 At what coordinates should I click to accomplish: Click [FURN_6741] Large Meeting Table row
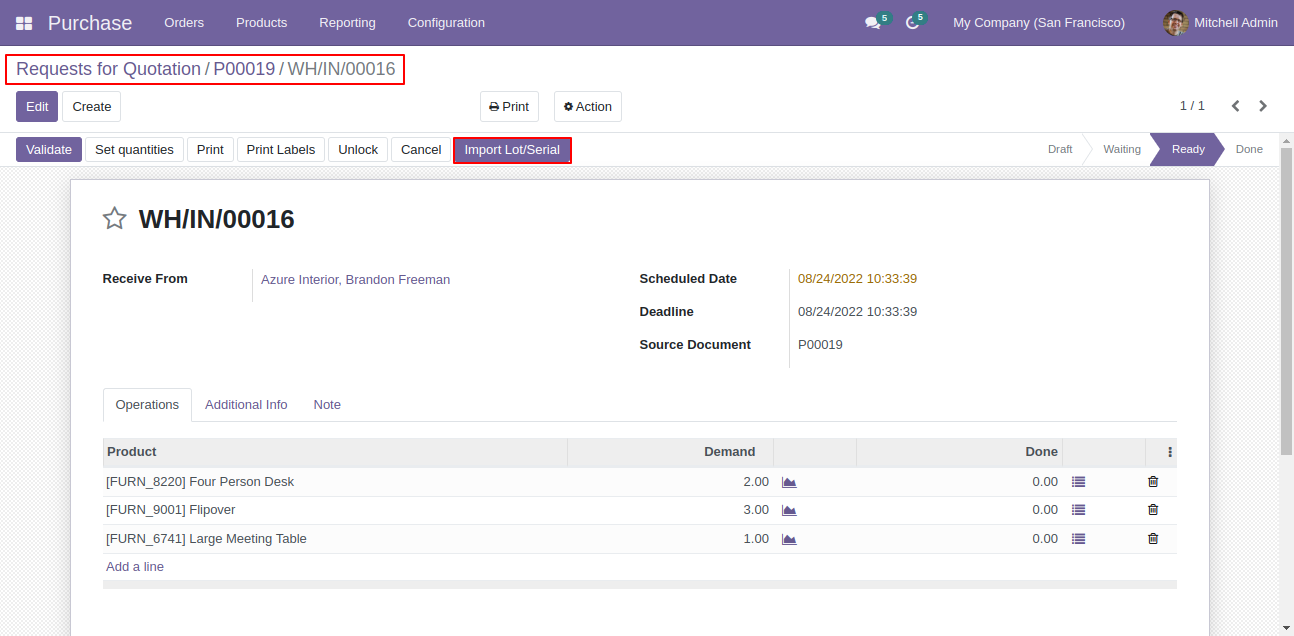click(x=640, y=539)
